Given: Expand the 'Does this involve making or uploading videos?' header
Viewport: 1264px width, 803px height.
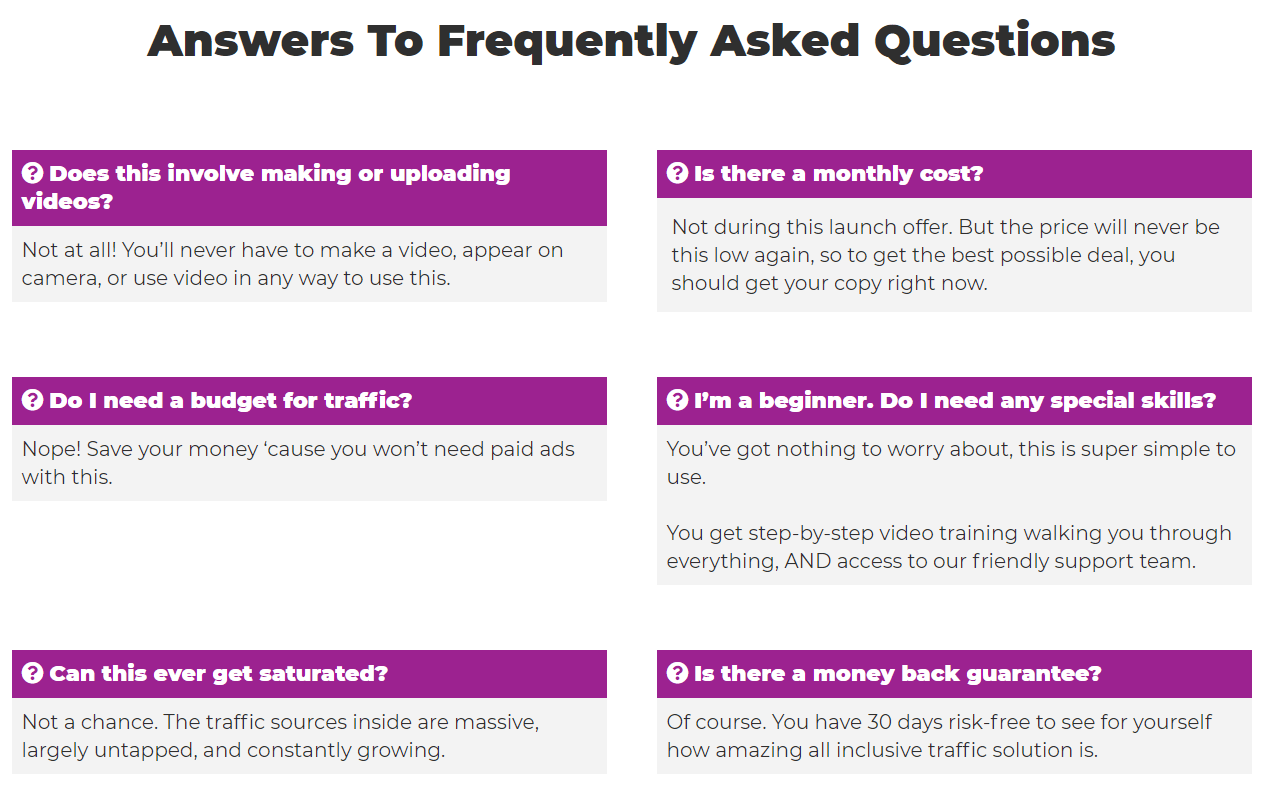Looking at the screenshot, I should [309, 188].
